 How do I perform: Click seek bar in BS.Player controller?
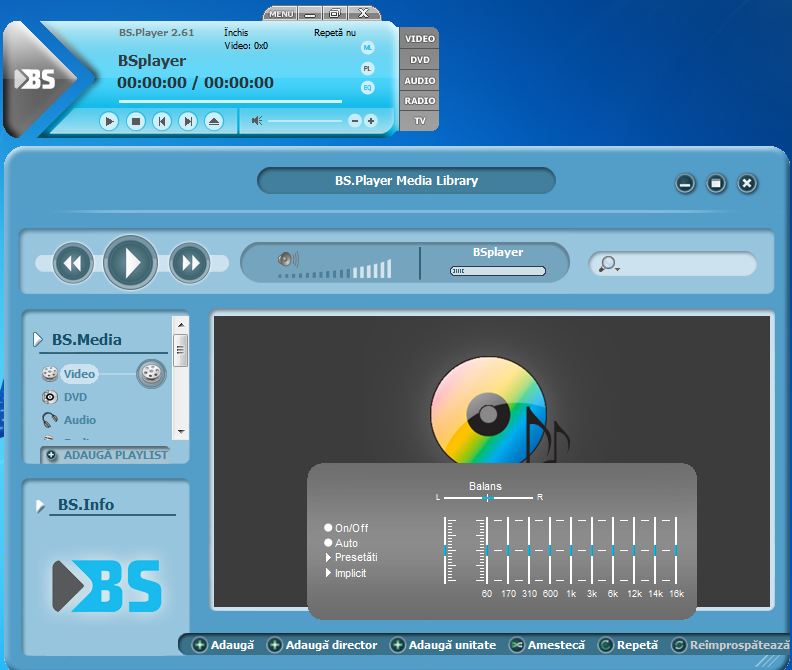click(x=230, y=102)
